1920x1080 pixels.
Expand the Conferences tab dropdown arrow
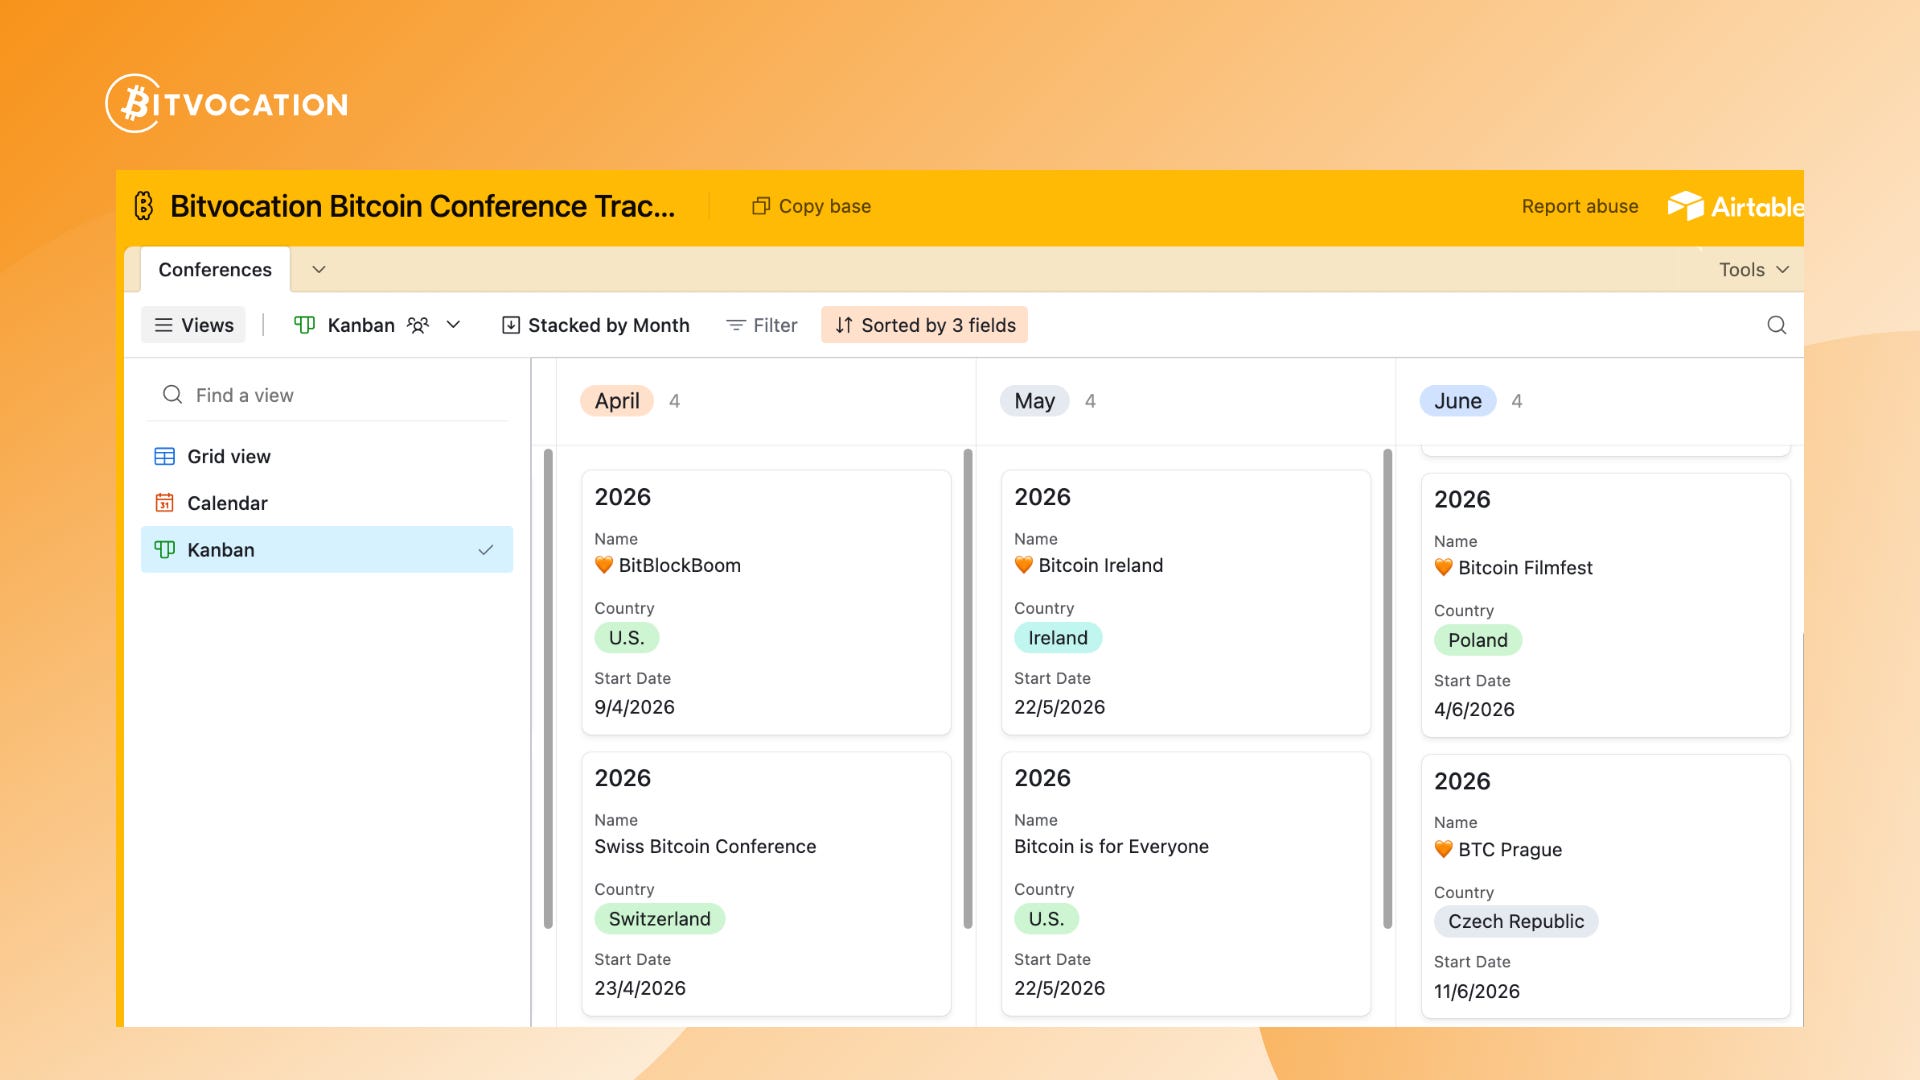319,269
